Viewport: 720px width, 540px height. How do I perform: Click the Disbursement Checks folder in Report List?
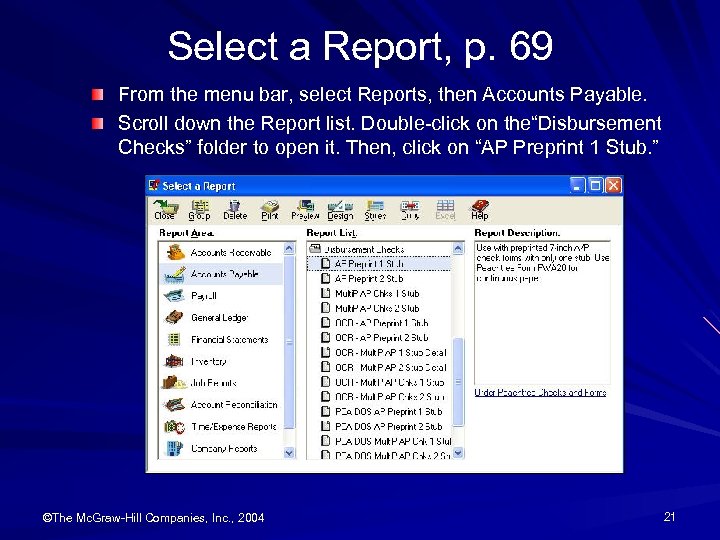tap(357, 249)
